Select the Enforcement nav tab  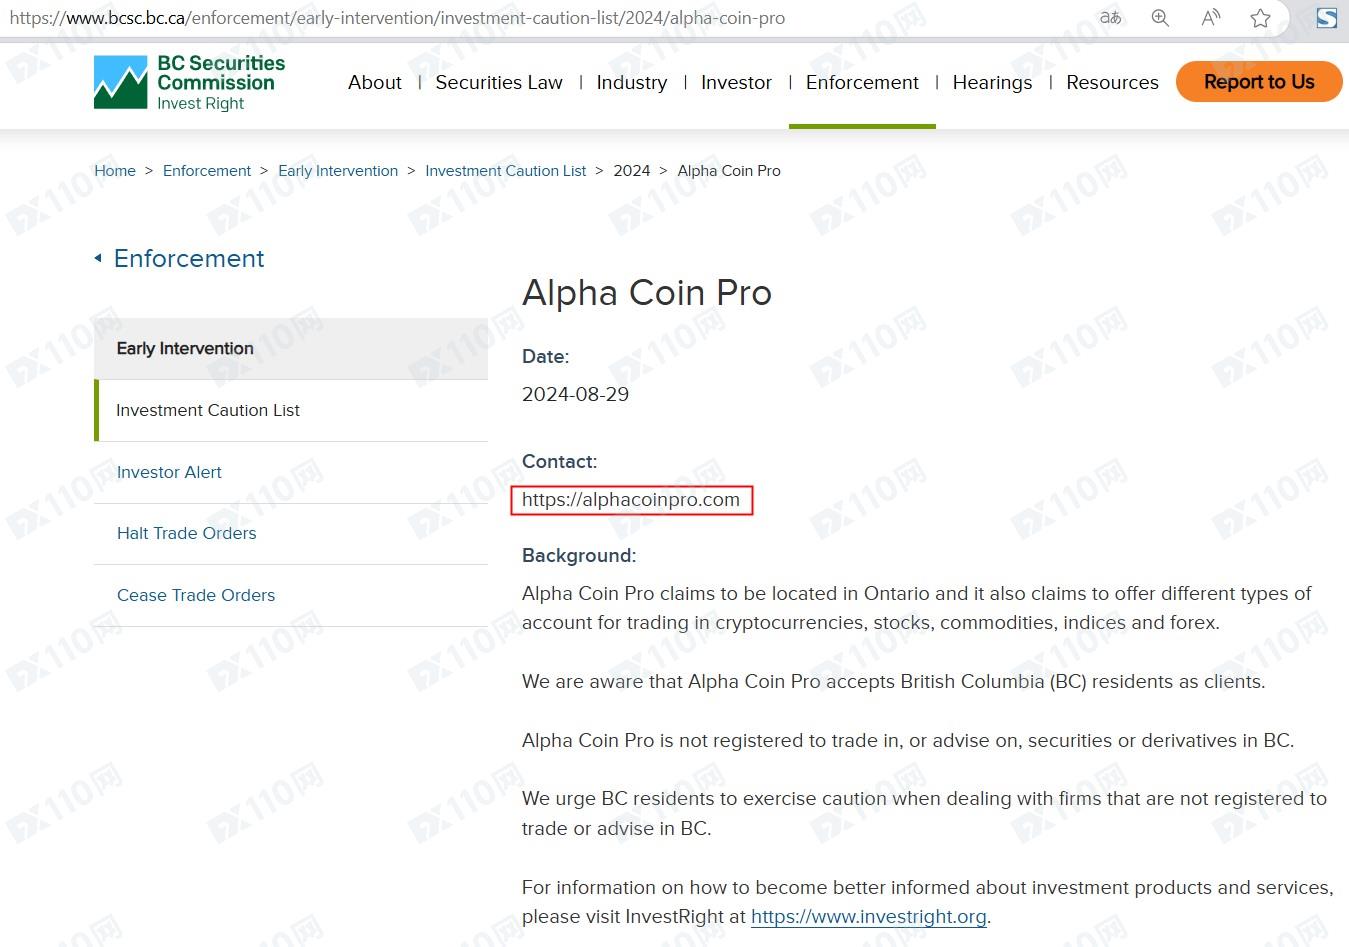[x=861, y=83]
